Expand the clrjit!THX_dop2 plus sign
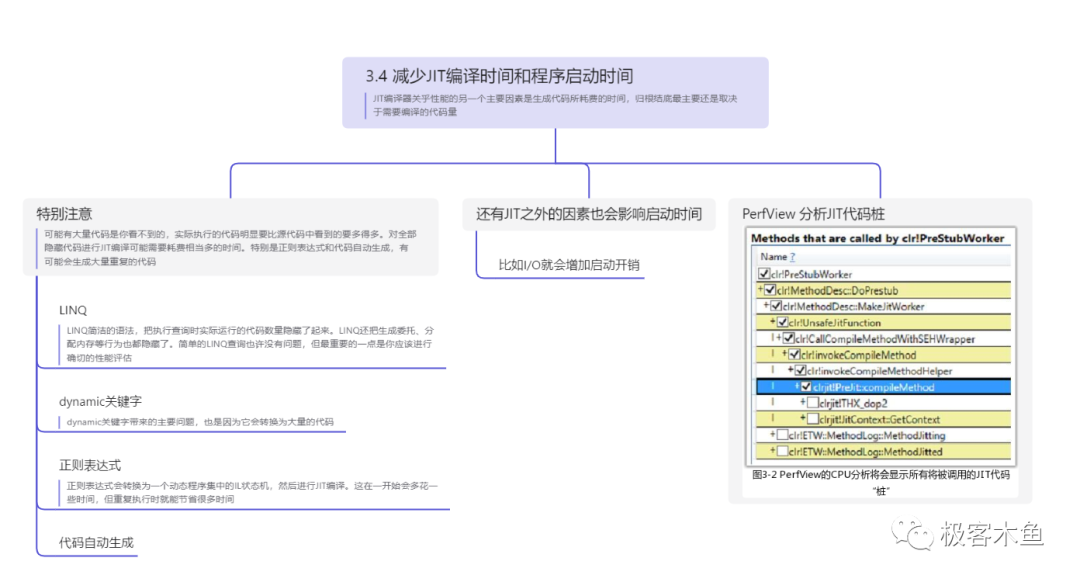Image resolution: width=1080 pixels, height=582 pixels. pos(803,402)
